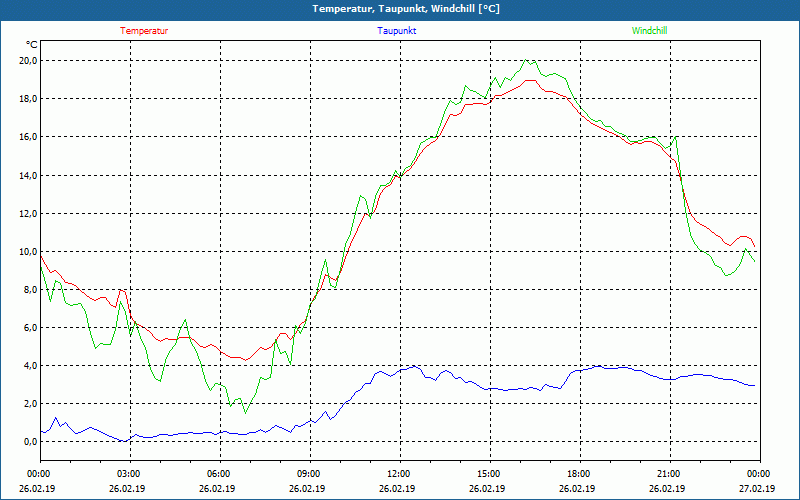Click the green Windchill legend label
Image resolution: width=800 pixels, height=500 pixels.
[649, 31]
